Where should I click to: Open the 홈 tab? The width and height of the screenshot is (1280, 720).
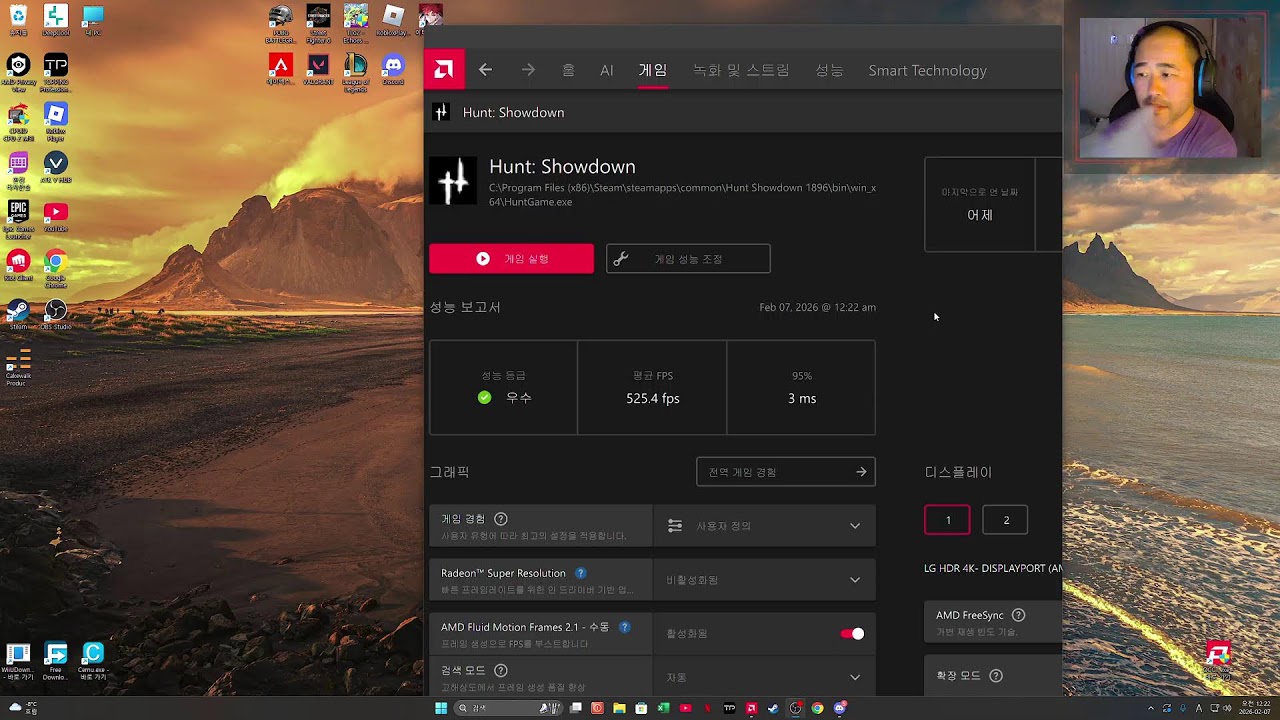[x=568, y=70]
